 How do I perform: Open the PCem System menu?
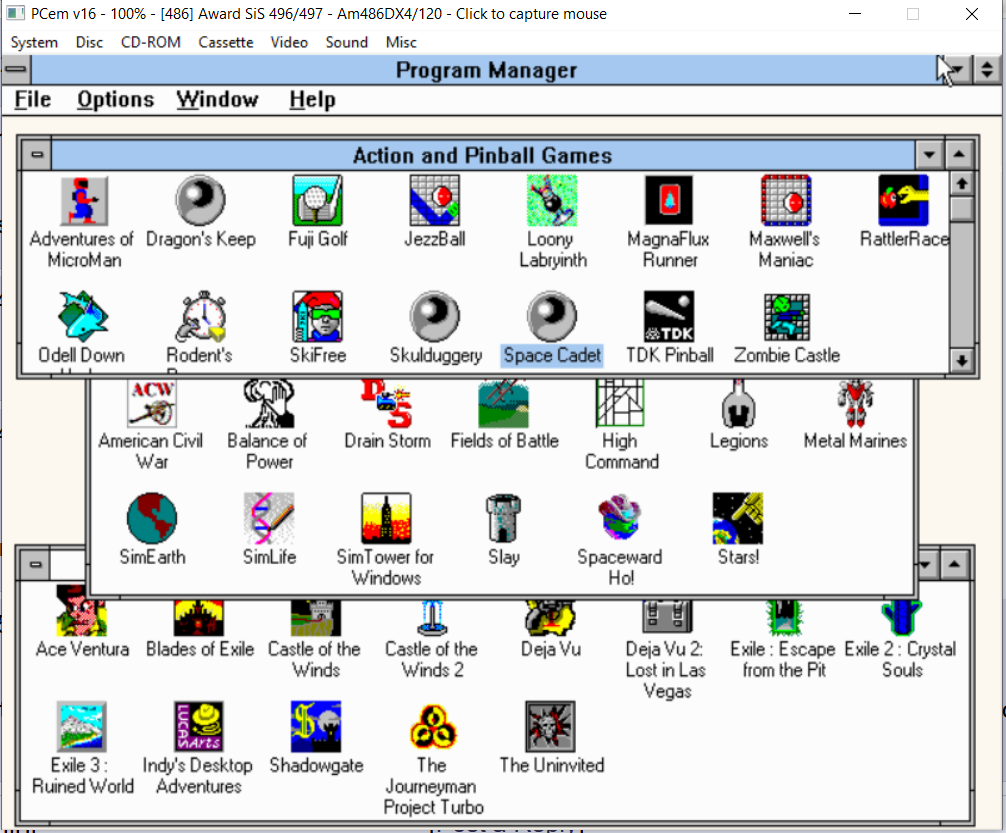pyautogui.click(x=34, y=42)
